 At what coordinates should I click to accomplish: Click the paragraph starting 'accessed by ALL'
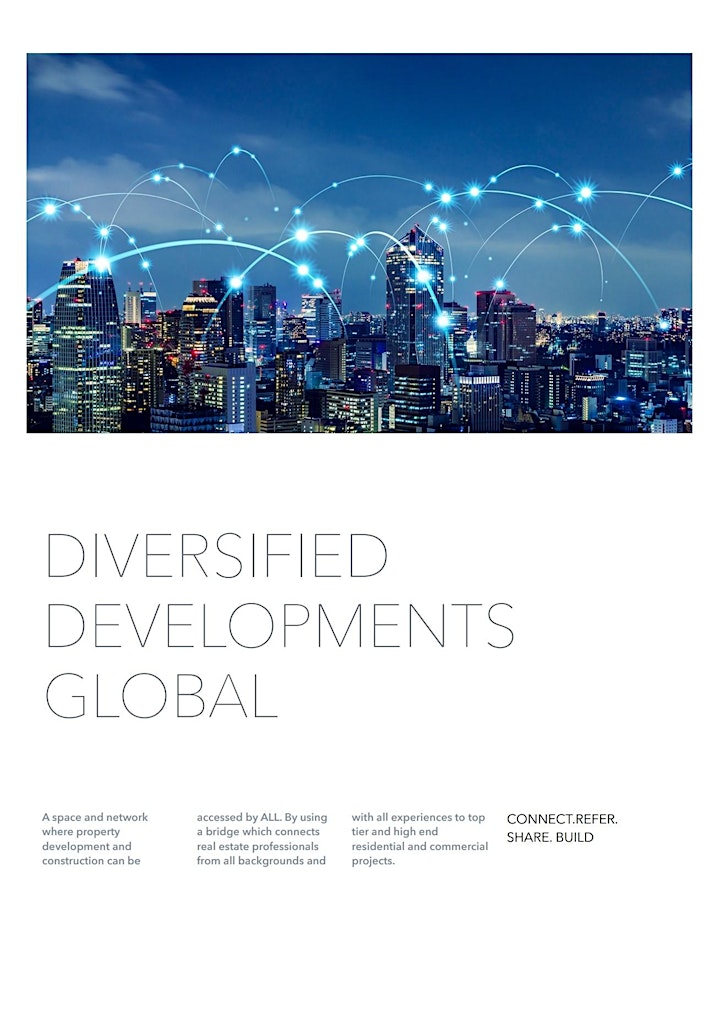click(x=262, y=839)
